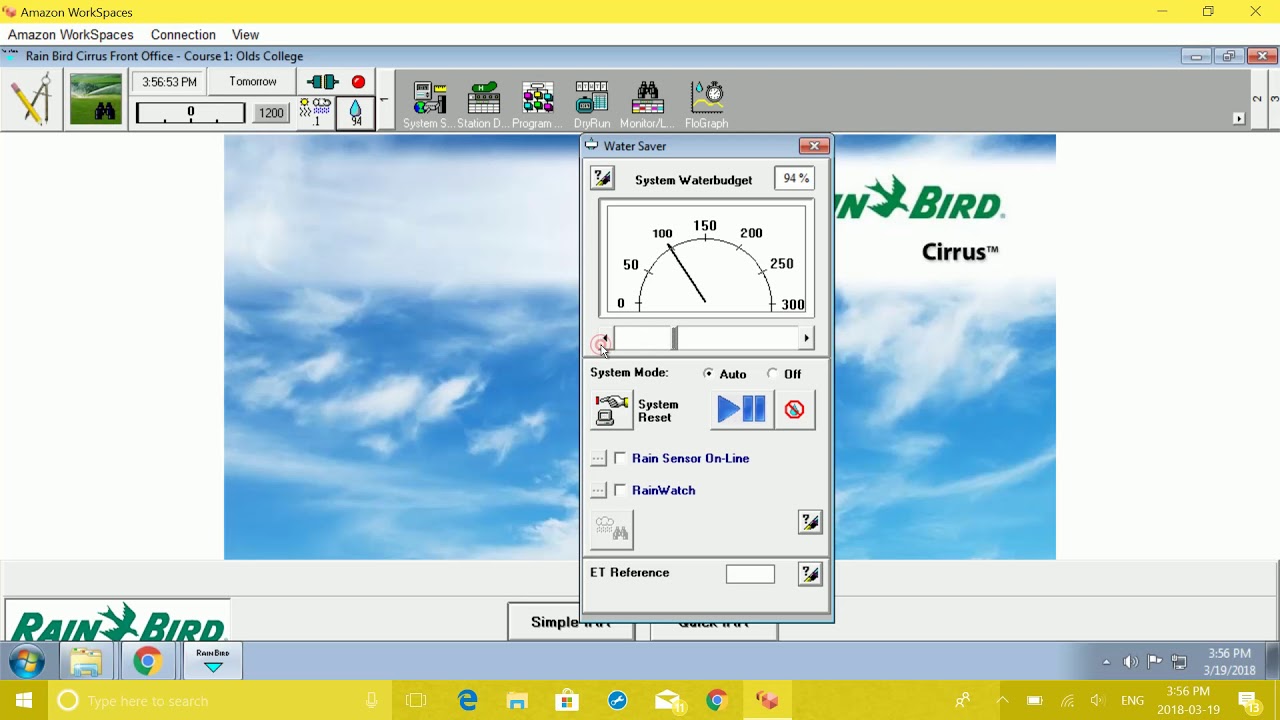Click the Simple IRR button
Image resolution: width=1280 pixels, height=720 pixels.
coord(570,622)
